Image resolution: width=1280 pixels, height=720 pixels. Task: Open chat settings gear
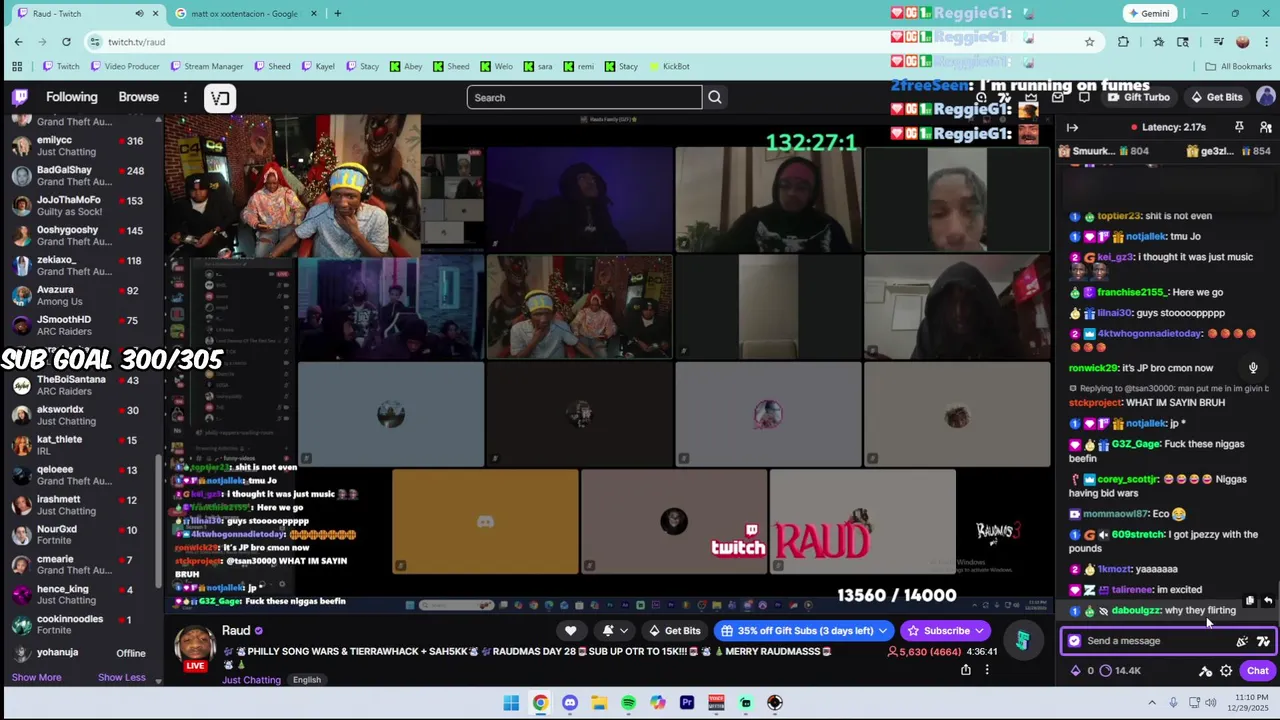pyautogui.click(x=1226, y=671)
